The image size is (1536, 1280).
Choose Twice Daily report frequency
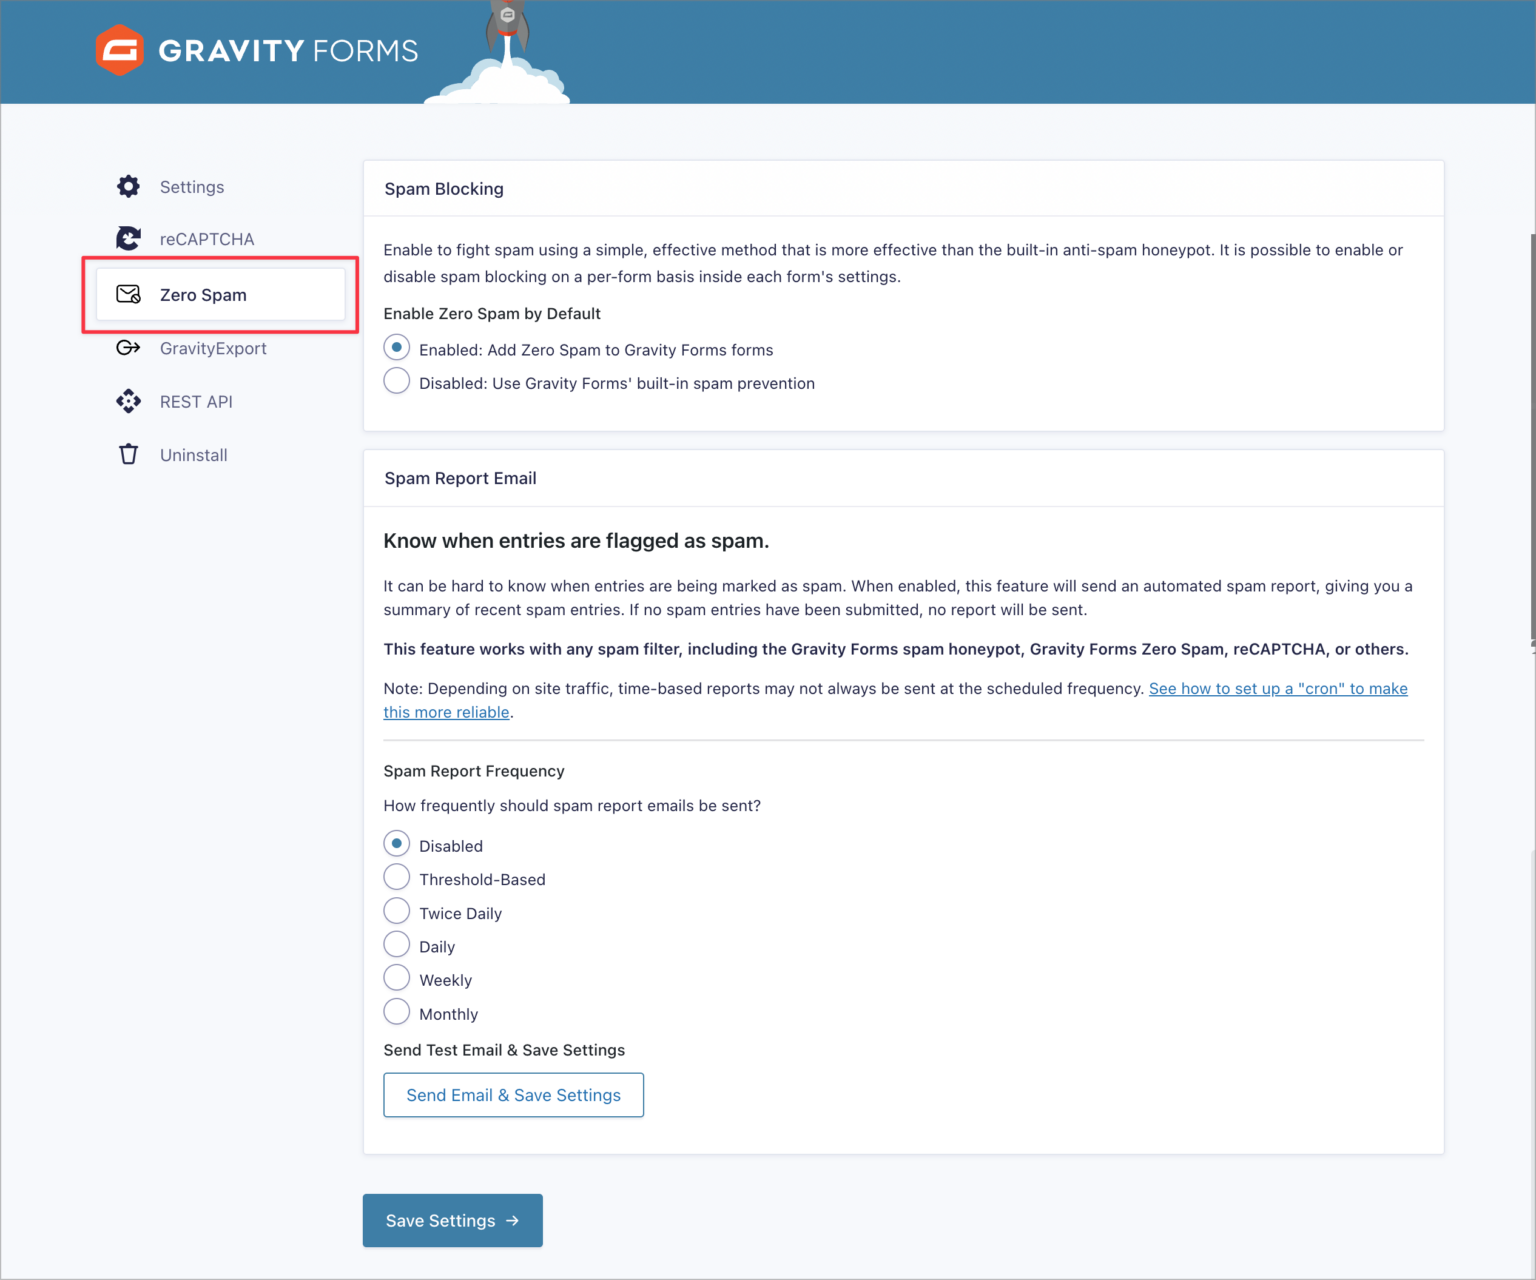(x=397, y=912)
